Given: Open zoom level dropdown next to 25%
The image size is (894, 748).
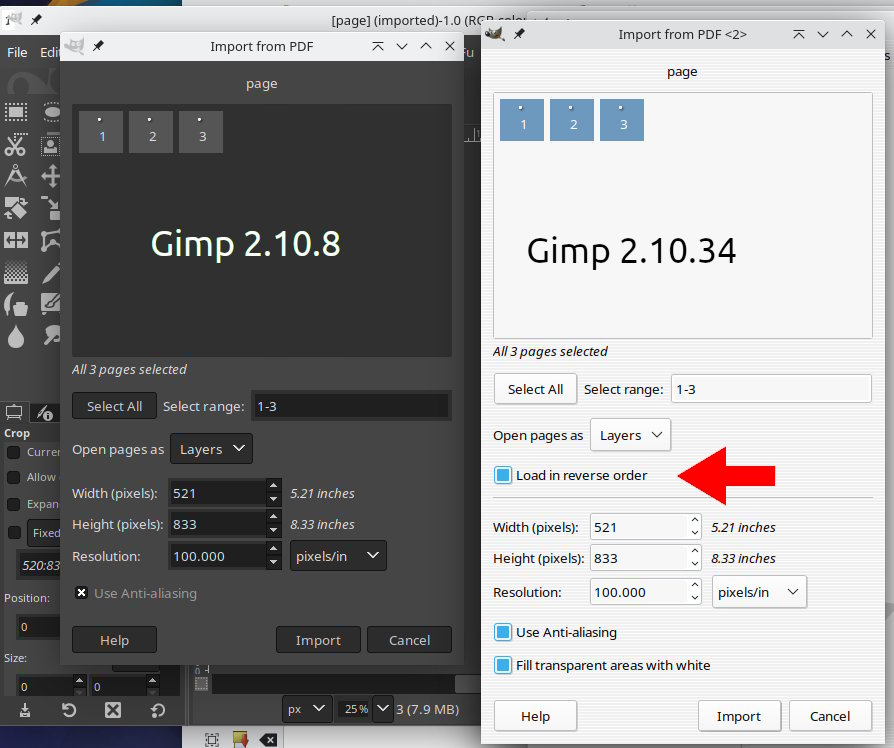Looking at the screenshot, I should click(383, 709).
